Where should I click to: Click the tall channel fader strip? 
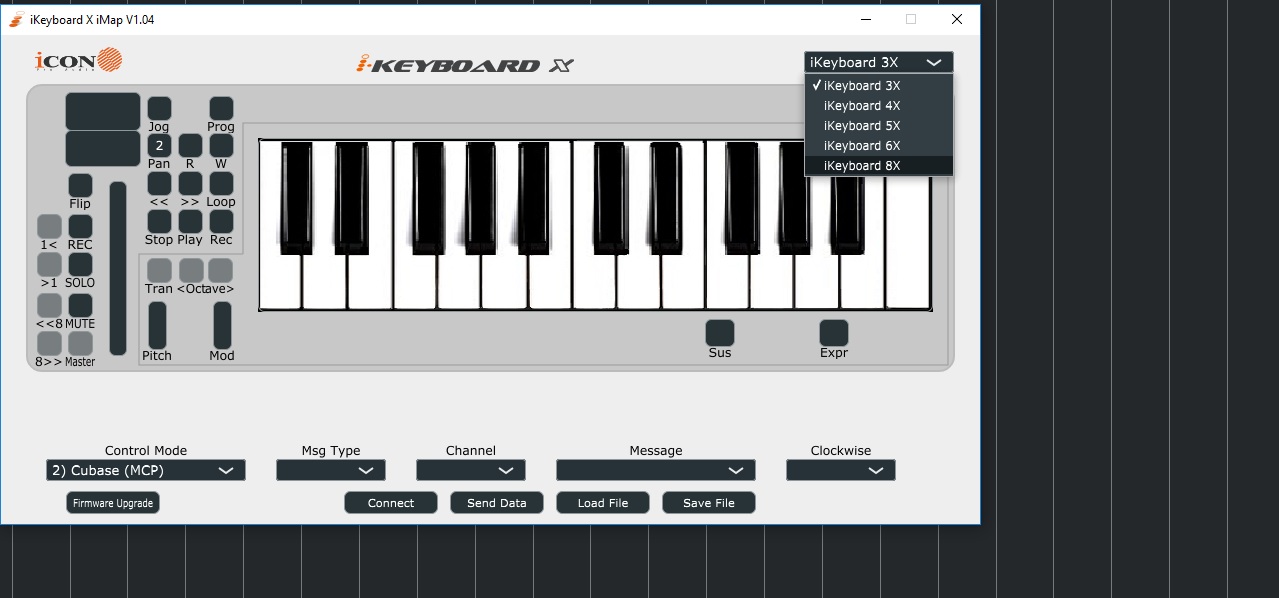pos(118,268)
